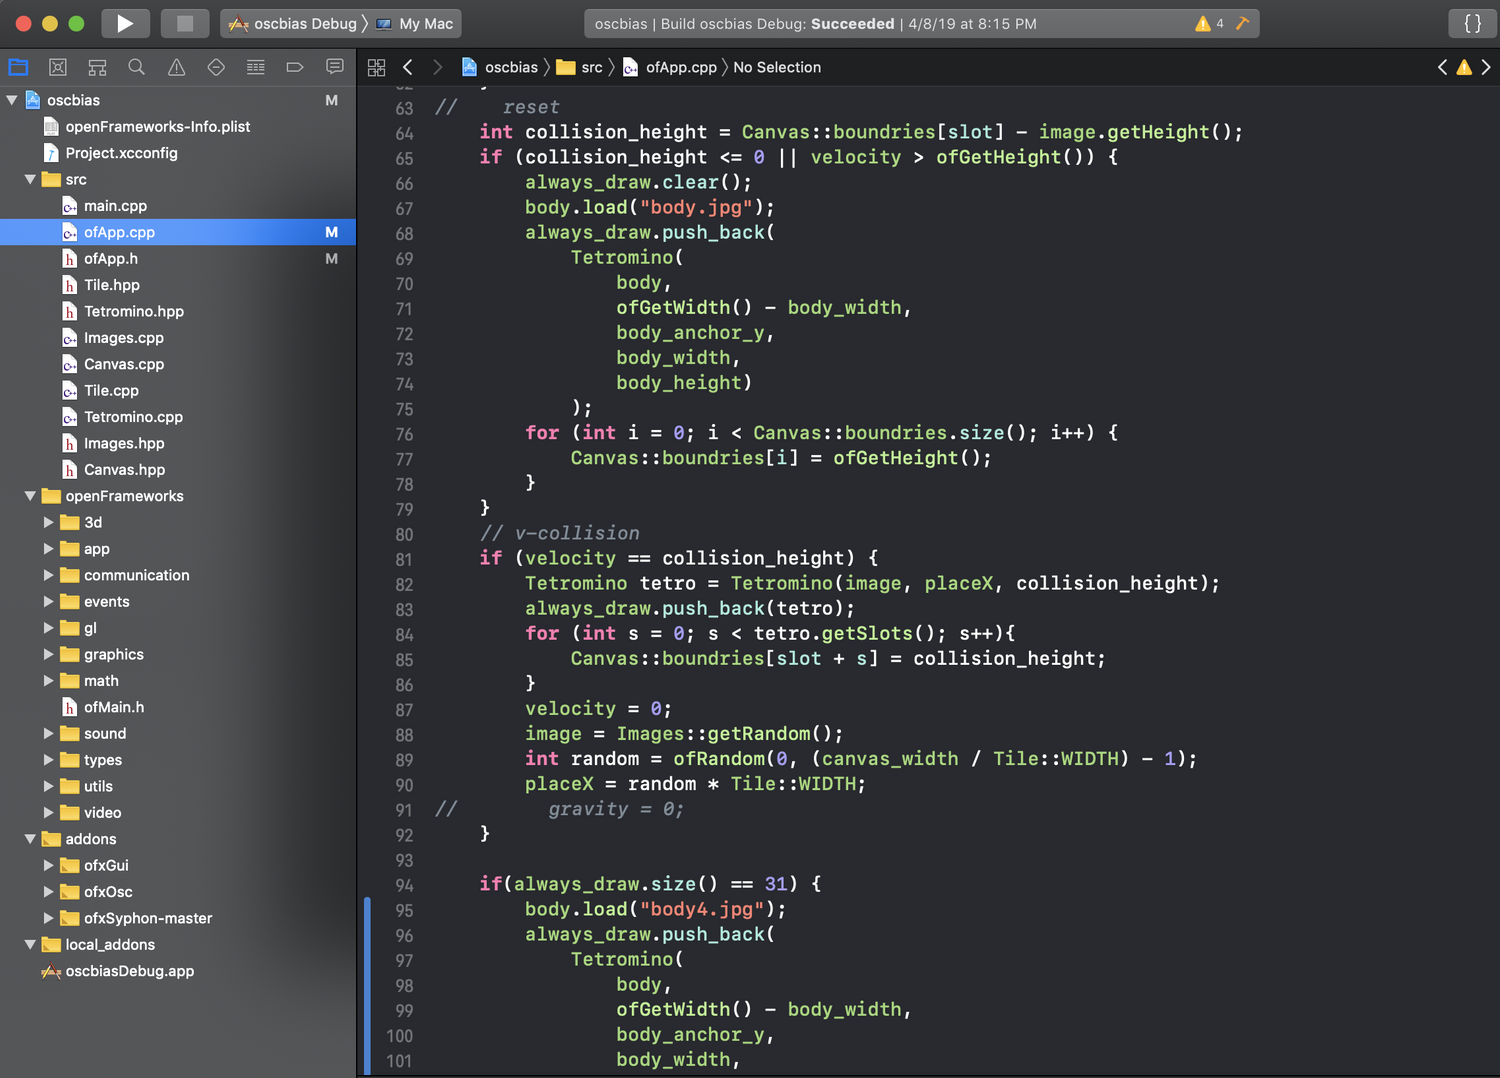This screenshot has width=1500, height=1078.
Task: Open code review braces button
Action: pos(1473,23)
